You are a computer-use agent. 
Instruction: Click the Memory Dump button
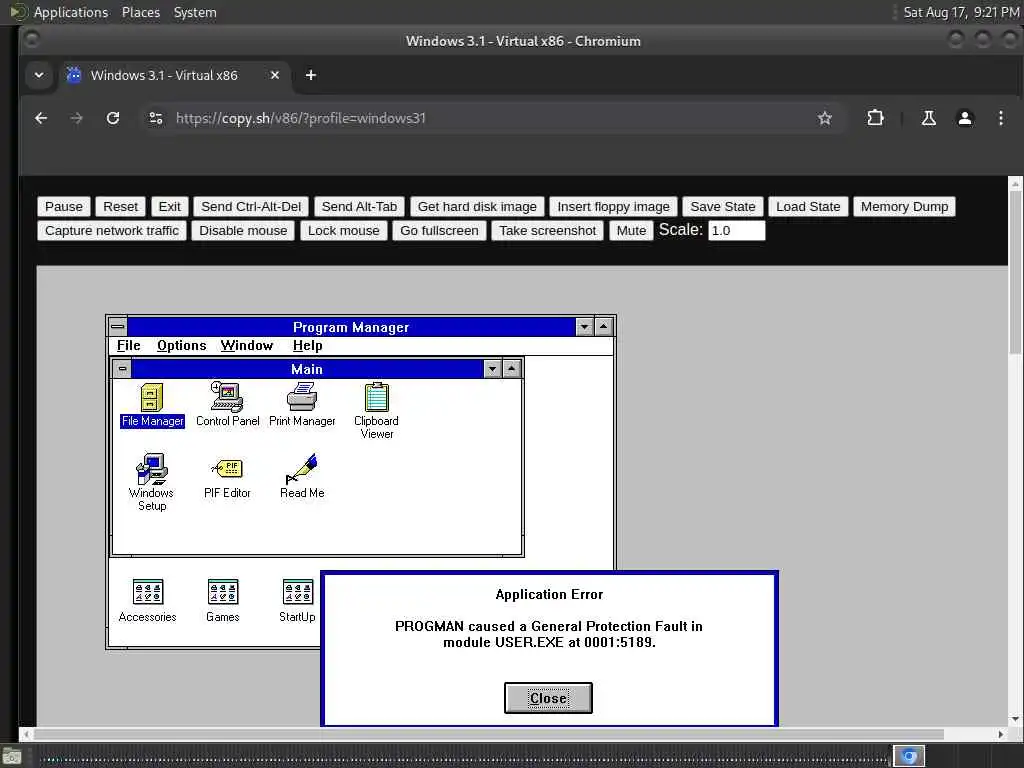tap(904, 206)
